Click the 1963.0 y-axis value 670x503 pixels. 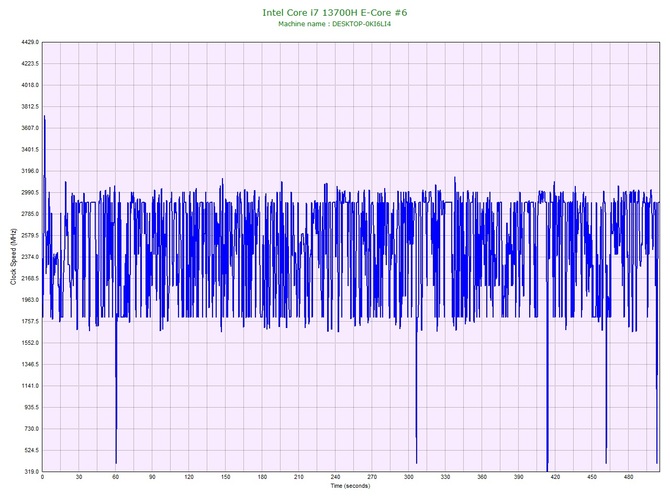(x=29, y=300)
